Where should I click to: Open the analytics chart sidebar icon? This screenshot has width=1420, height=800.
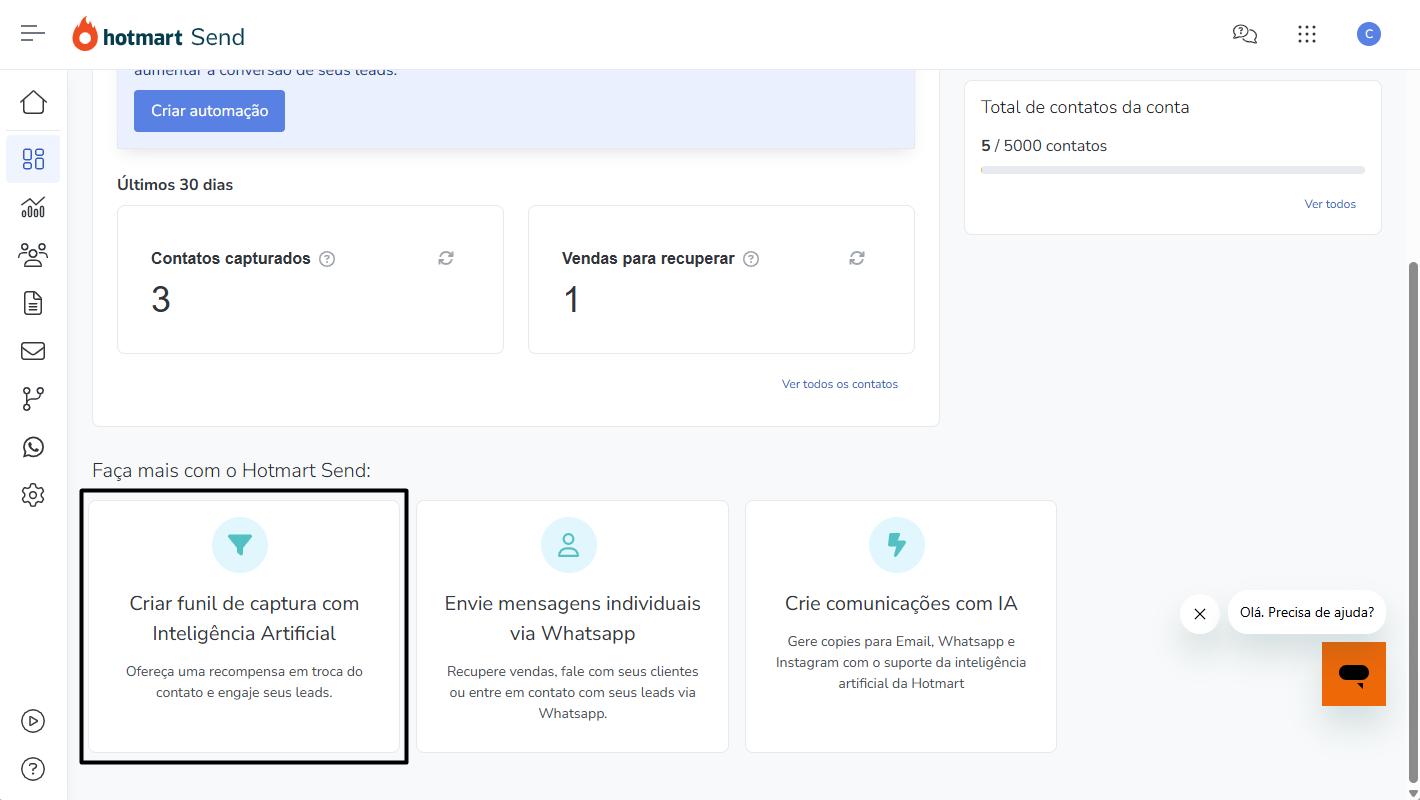point(33,207)
